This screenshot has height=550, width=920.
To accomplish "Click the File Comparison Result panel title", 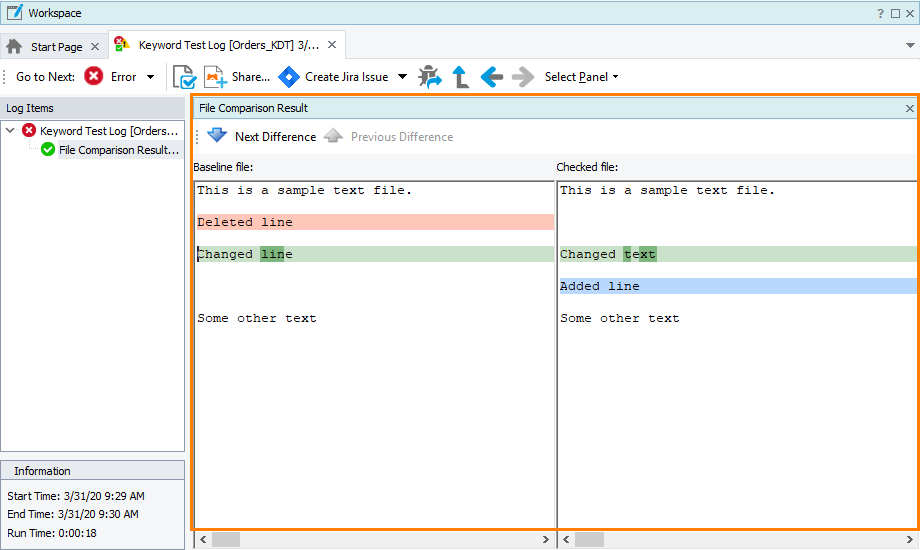I will tap(253, 108).
